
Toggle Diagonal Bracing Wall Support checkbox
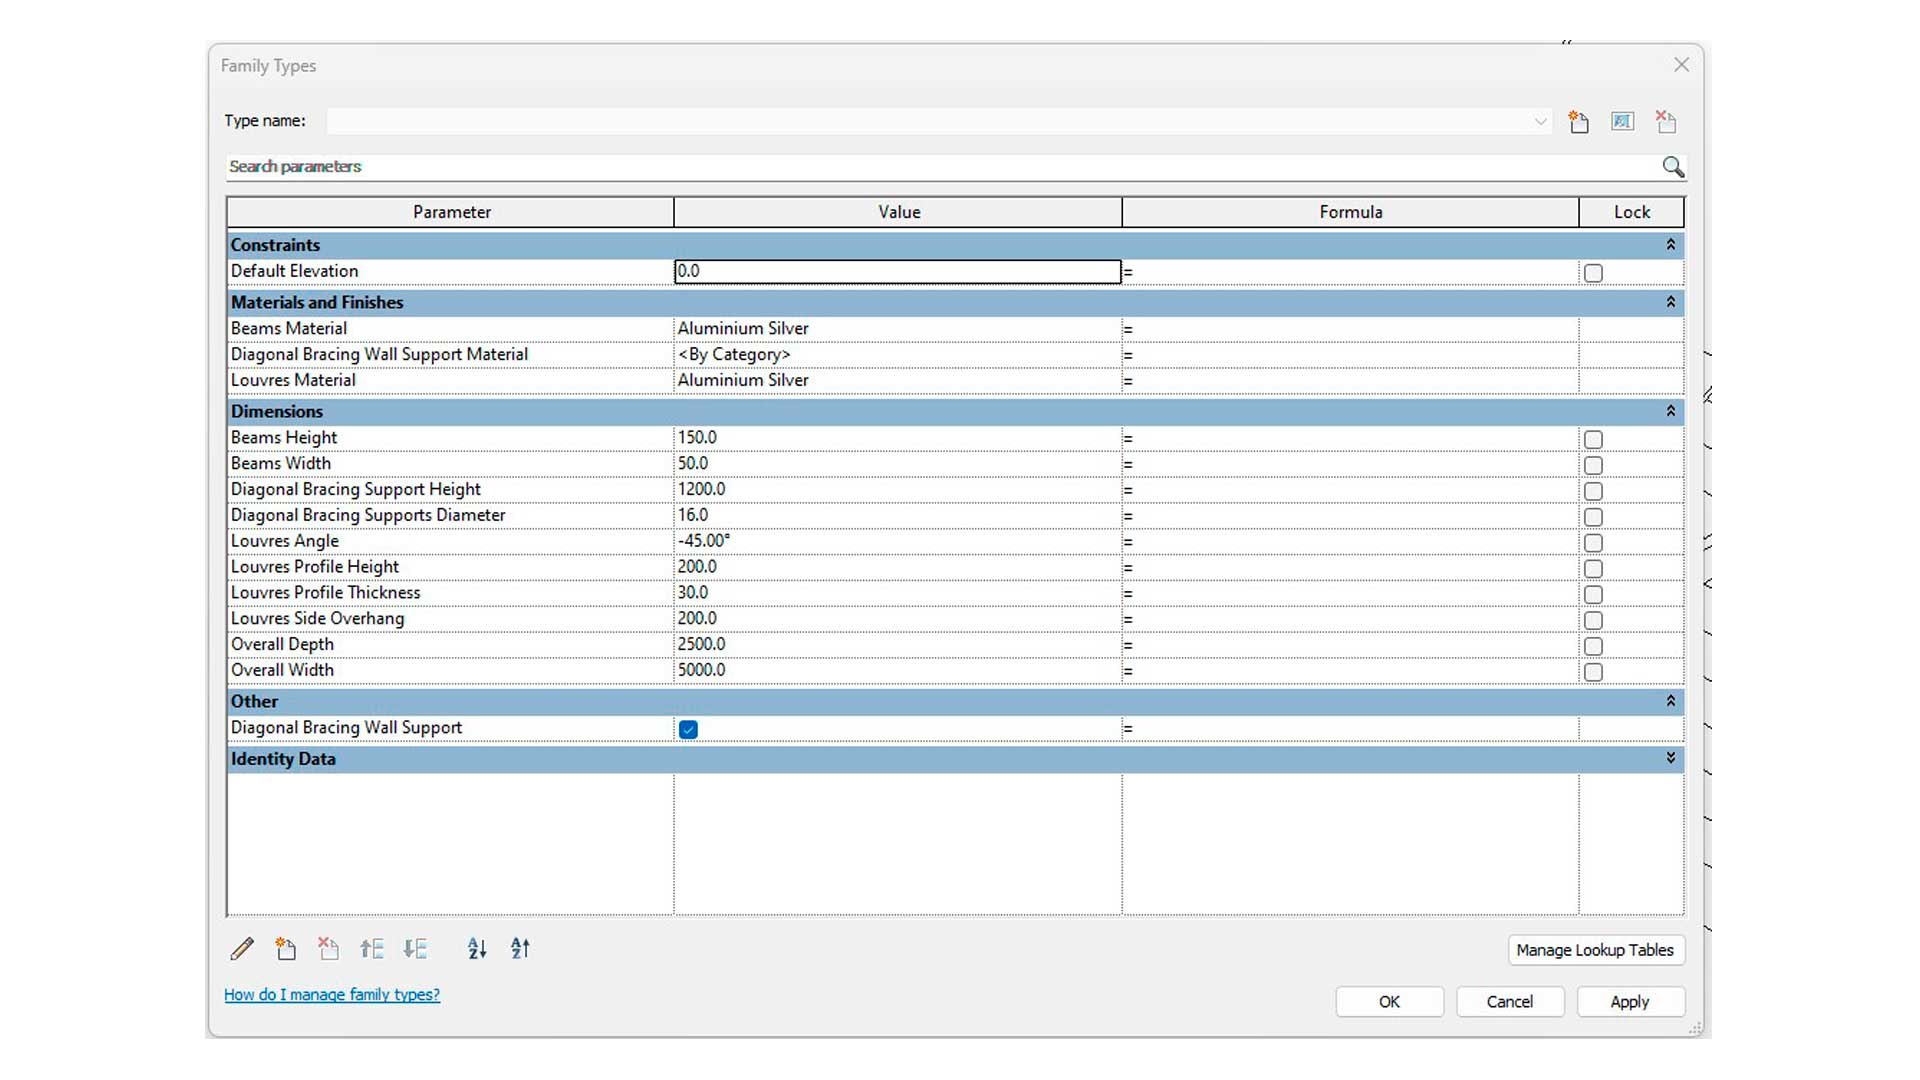click(x=687, y=728)
